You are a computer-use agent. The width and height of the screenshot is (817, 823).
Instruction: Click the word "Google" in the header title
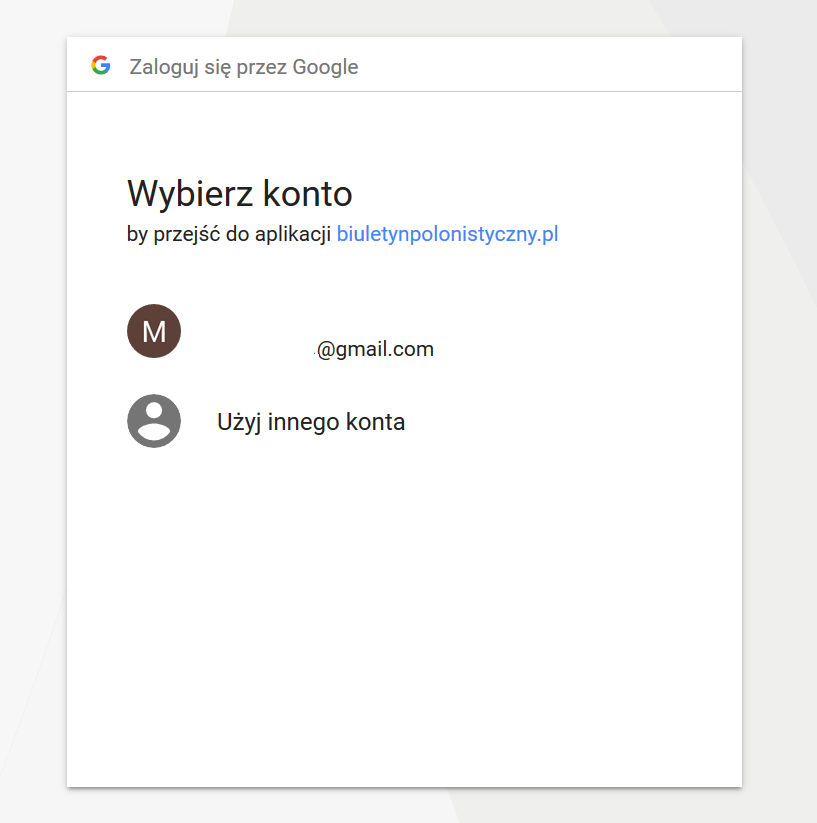325,67
